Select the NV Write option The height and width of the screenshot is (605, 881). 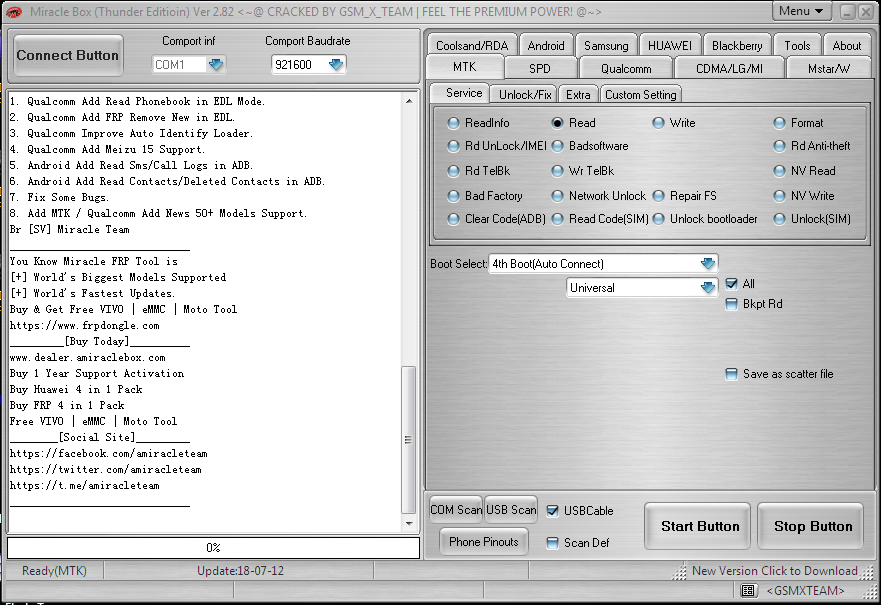pos(779,196)
